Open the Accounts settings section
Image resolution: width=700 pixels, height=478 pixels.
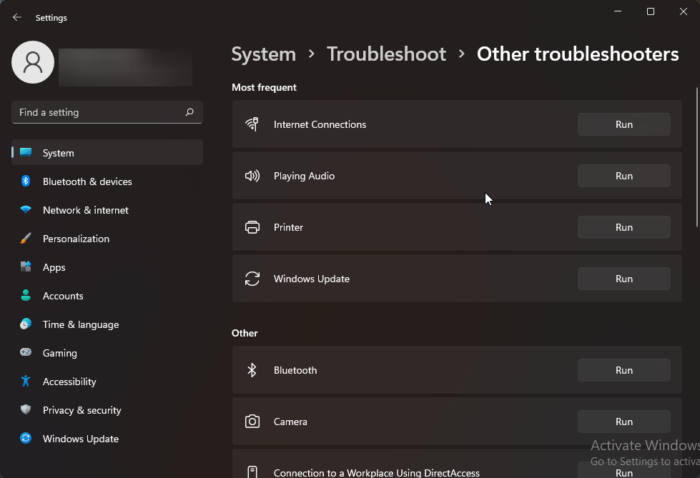63,296
